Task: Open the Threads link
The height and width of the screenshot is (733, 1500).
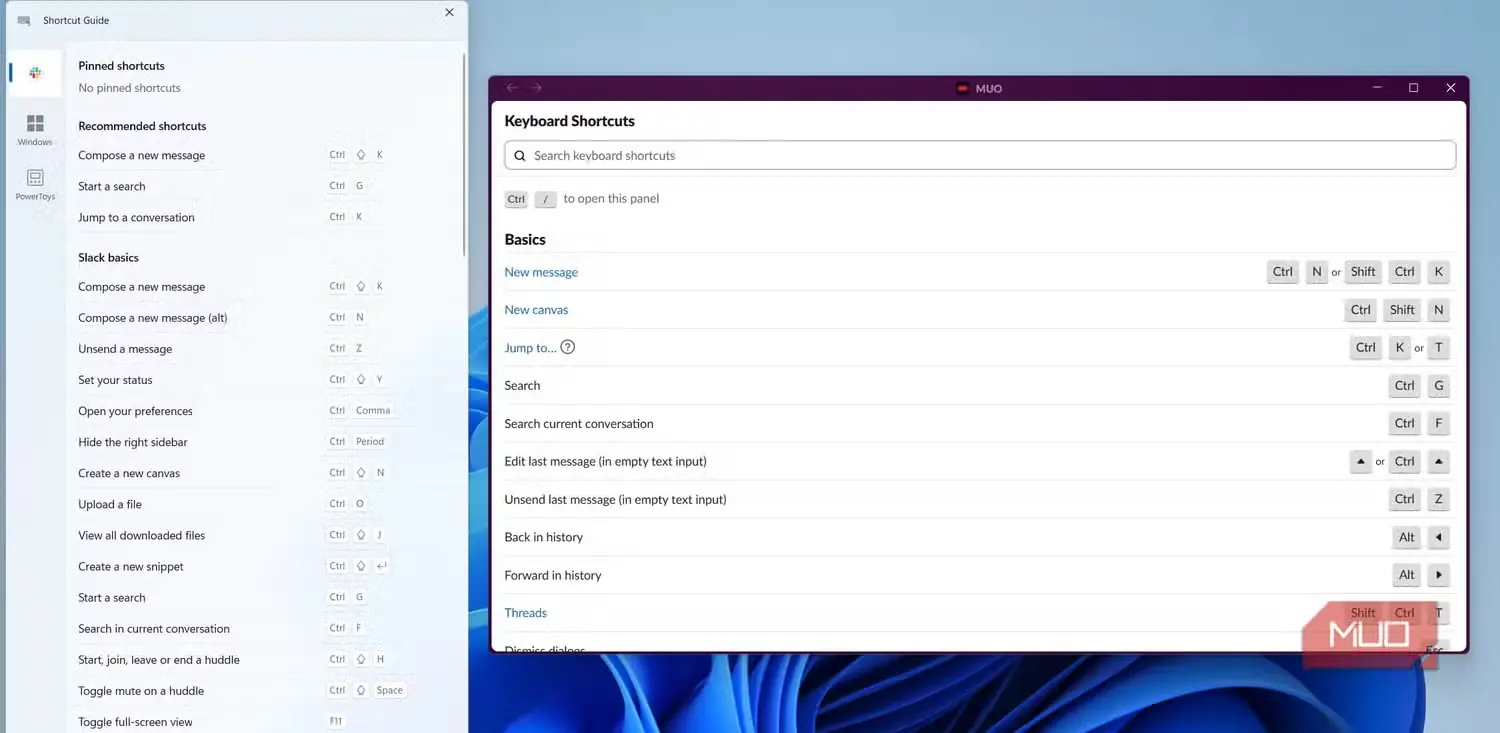Action: click(x=526, y=613)
